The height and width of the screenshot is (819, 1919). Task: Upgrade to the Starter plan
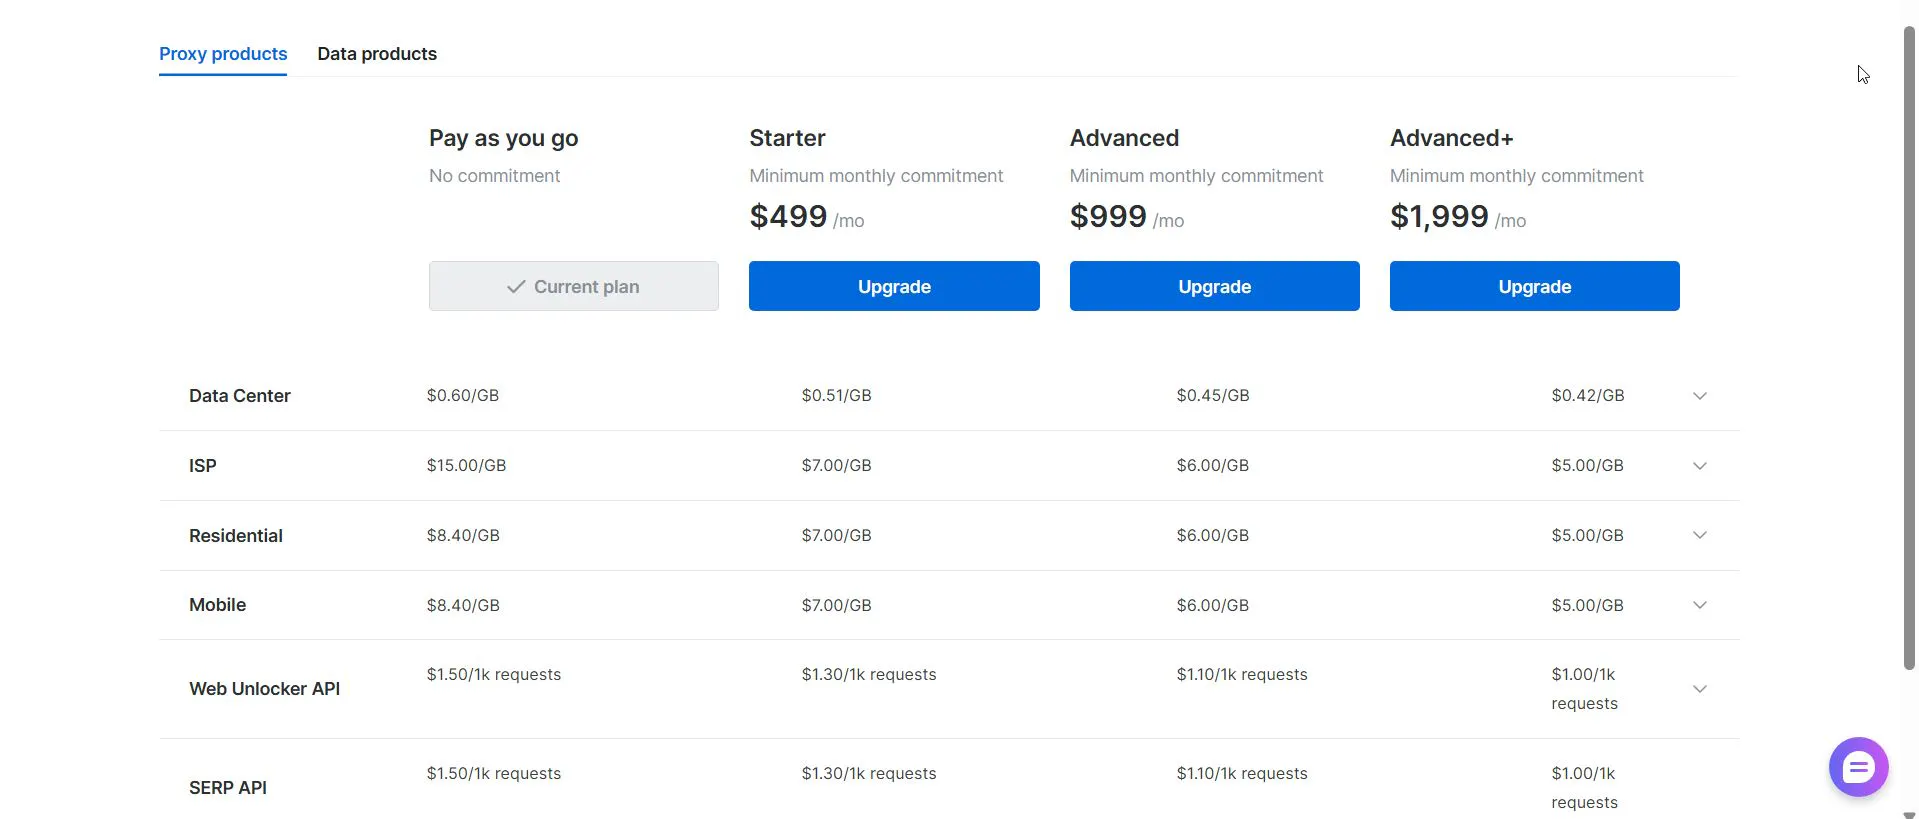(894, 286)
